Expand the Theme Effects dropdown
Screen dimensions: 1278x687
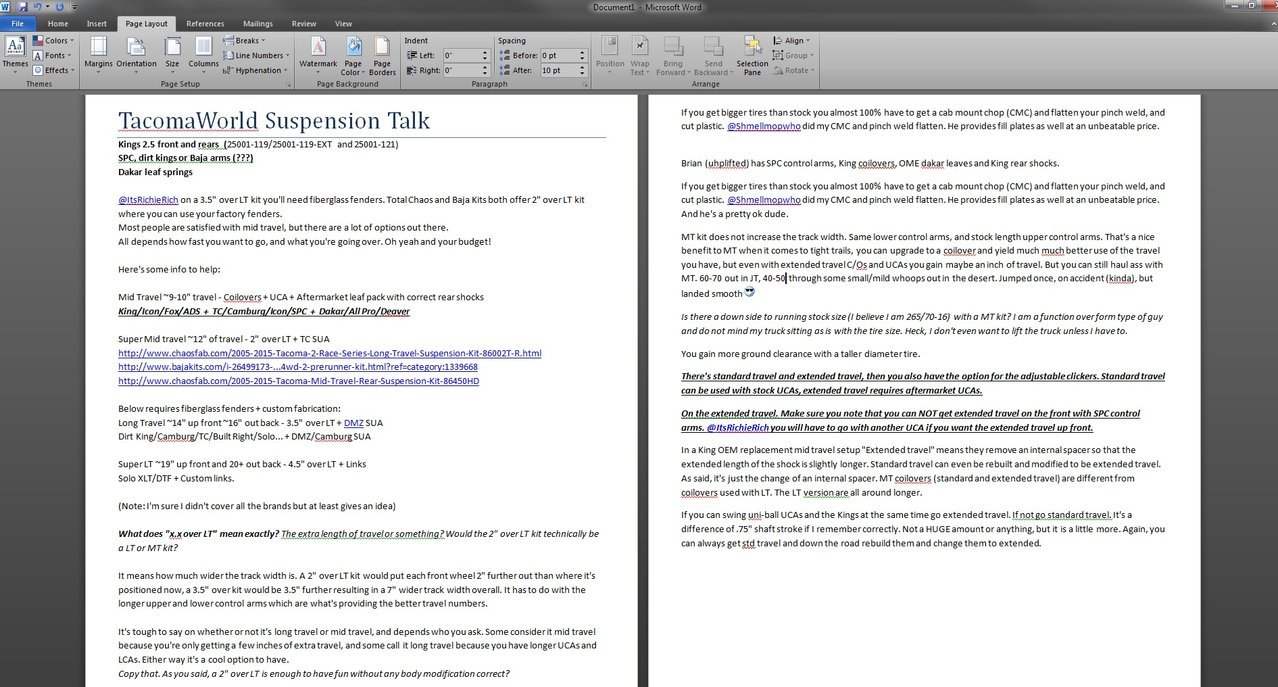point(53,70)
